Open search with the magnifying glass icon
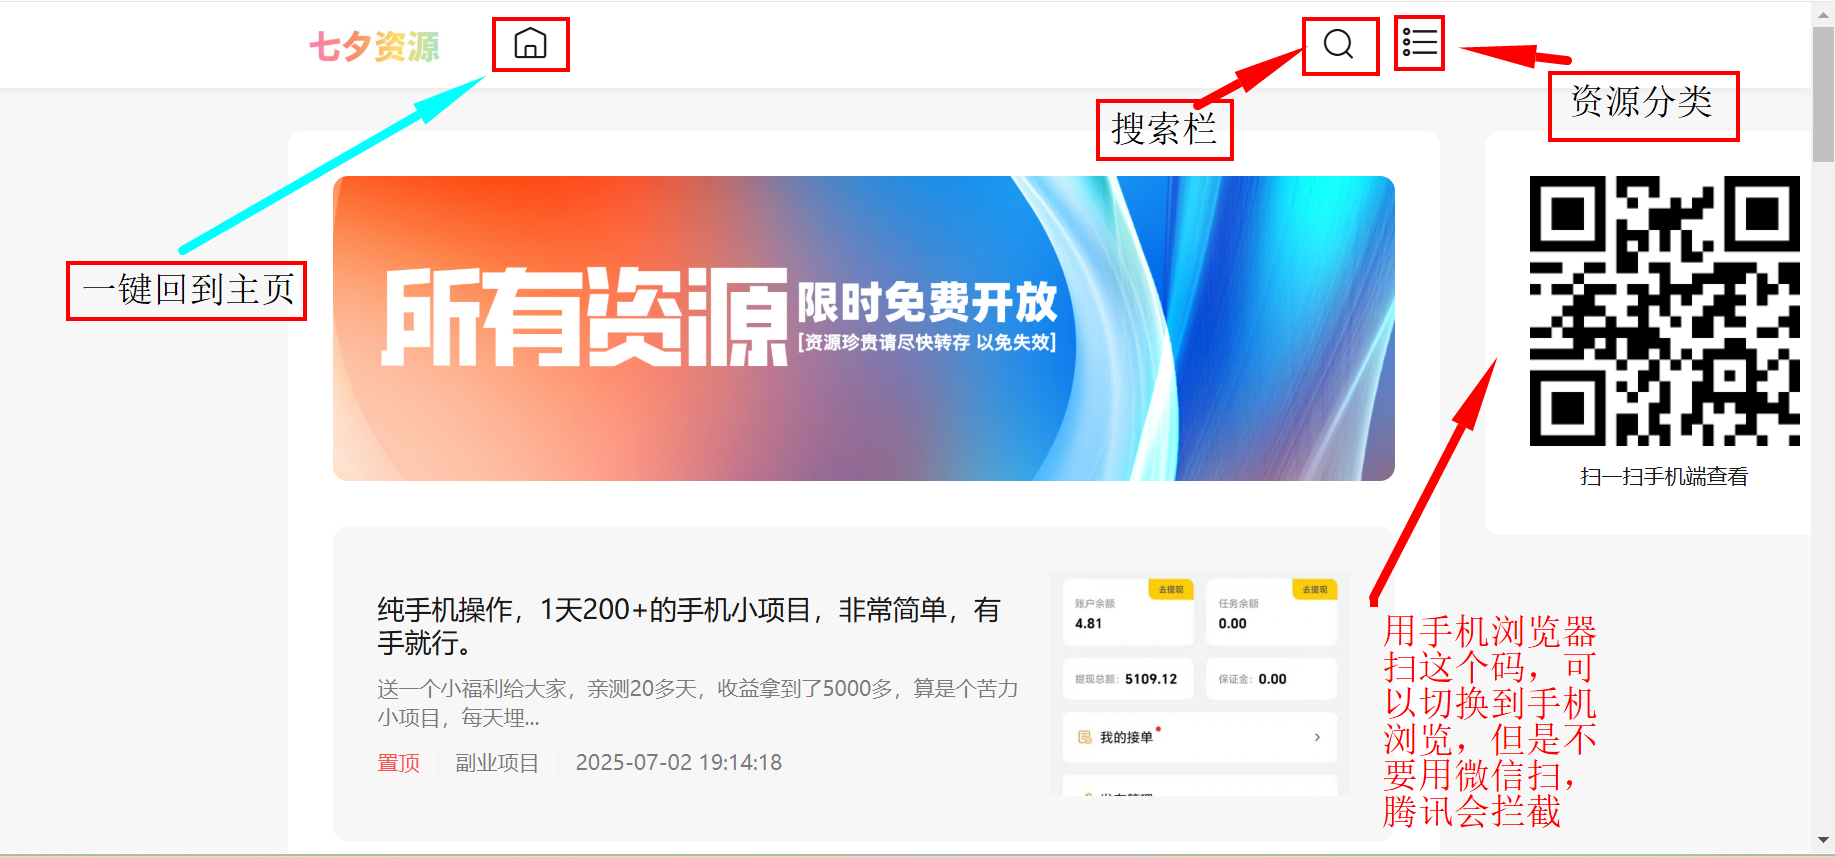Viewport: 1835px width, 857px height. pyautogui.click(x=1338, y=44)
